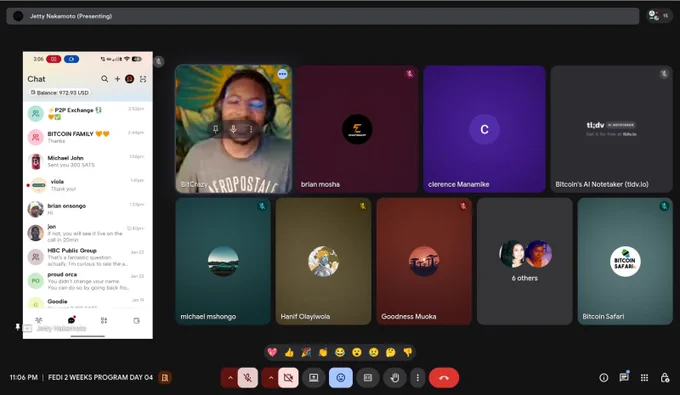Click Balance 972.93 USD pill
The width and height of the screenshot is (680, 395).
pos(59,92)
